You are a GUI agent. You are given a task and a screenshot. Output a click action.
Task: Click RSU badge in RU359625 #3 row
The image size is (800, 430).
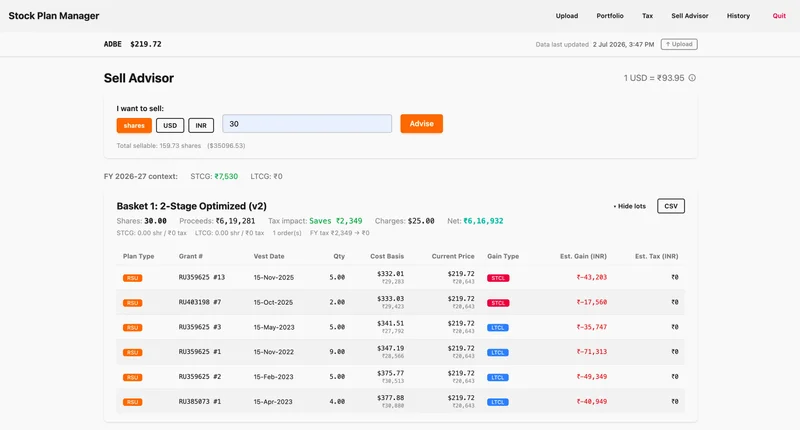tap(132, 327)
